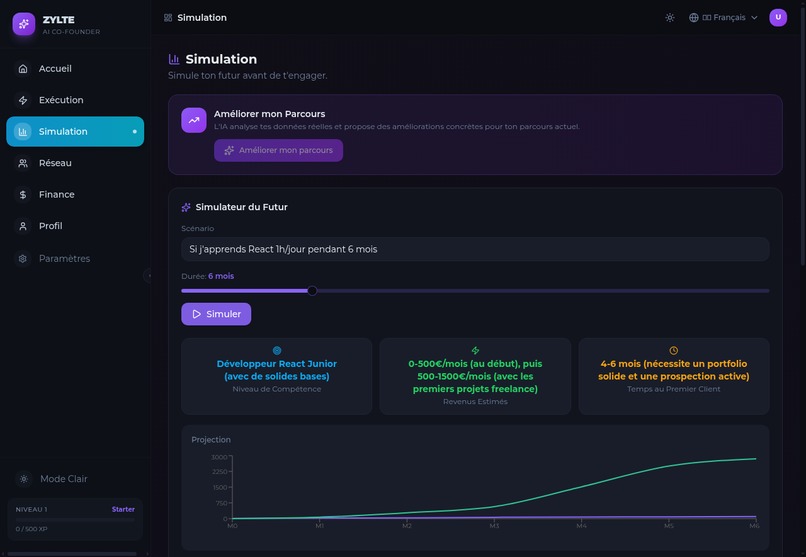Click the Finance dollar icon

pos(23,195)
